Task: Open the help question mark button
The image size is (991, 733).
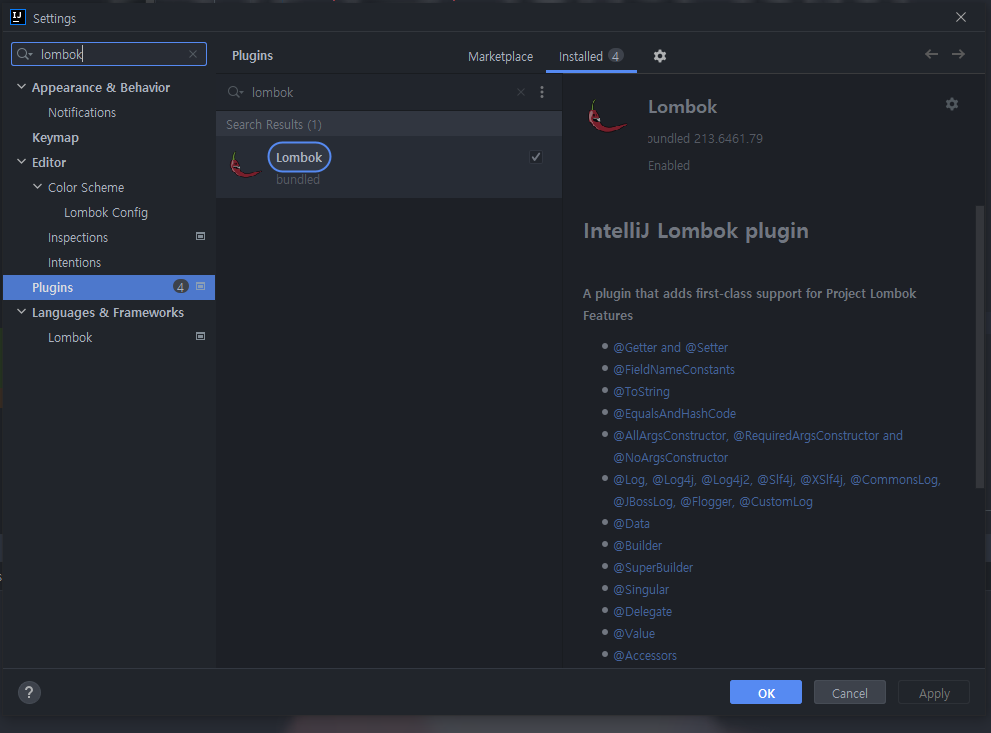Action: (29, 693)
